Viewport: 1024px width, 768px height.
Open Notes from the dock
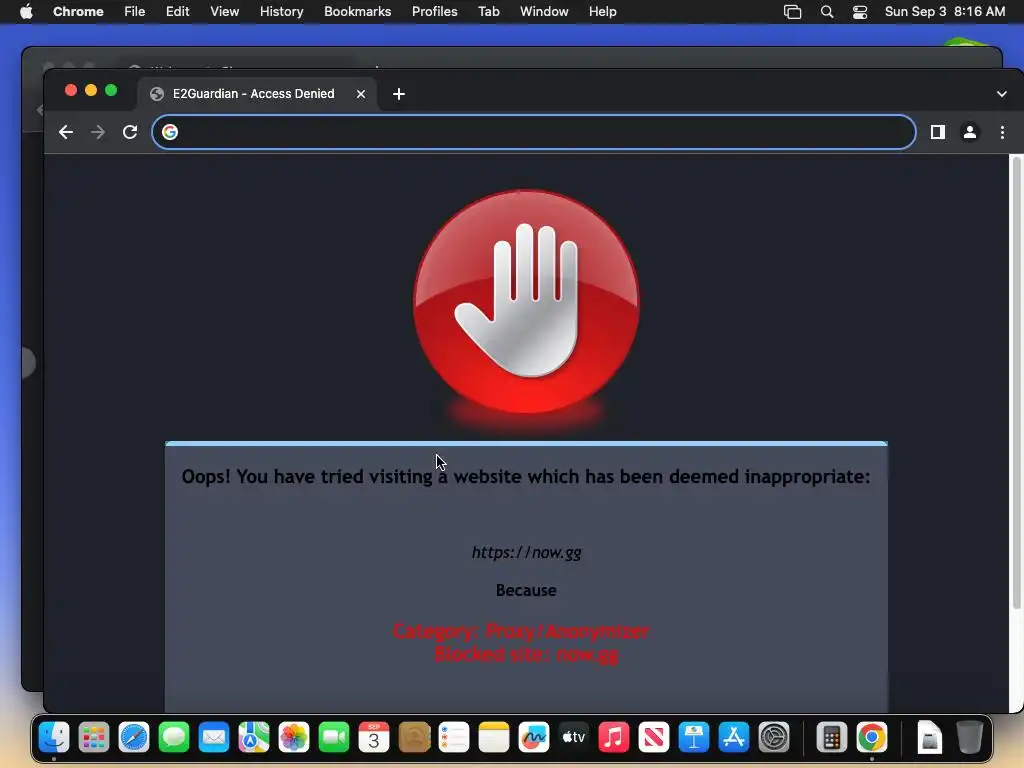tap(494, 738)
